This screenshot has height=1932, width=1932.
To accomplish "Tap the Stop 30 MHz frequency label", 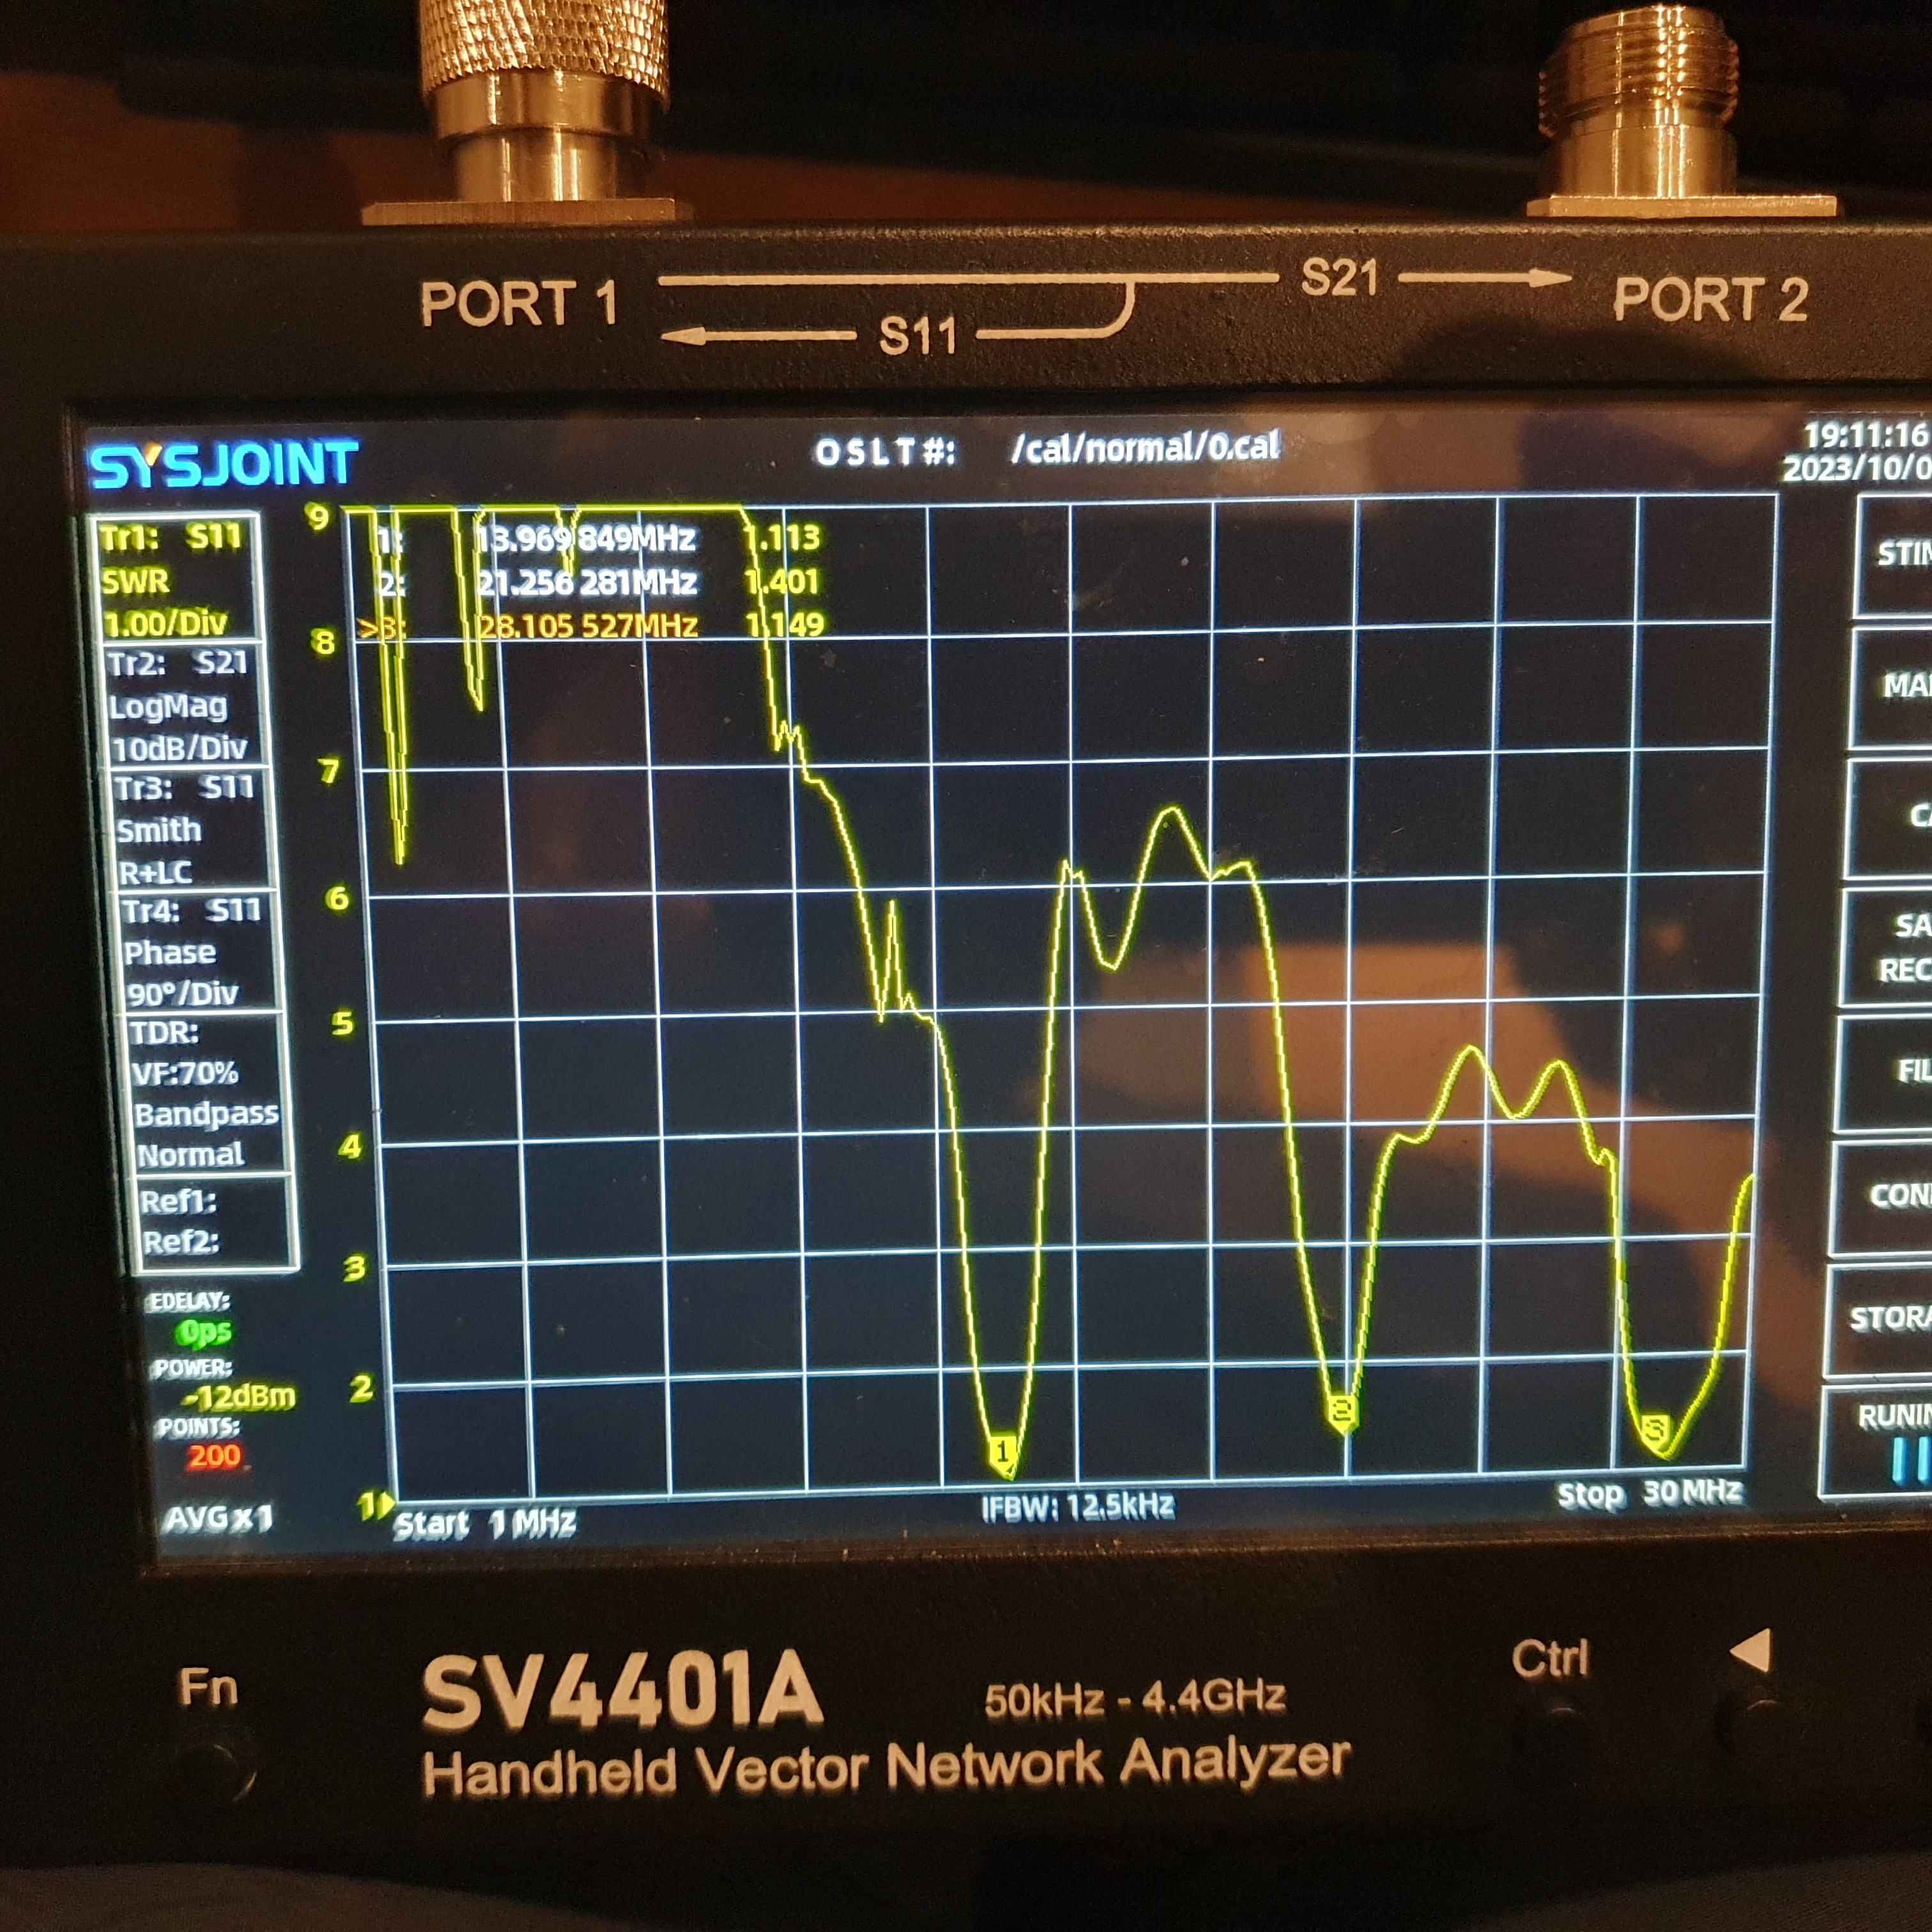I will (x=1650, y=1494).
